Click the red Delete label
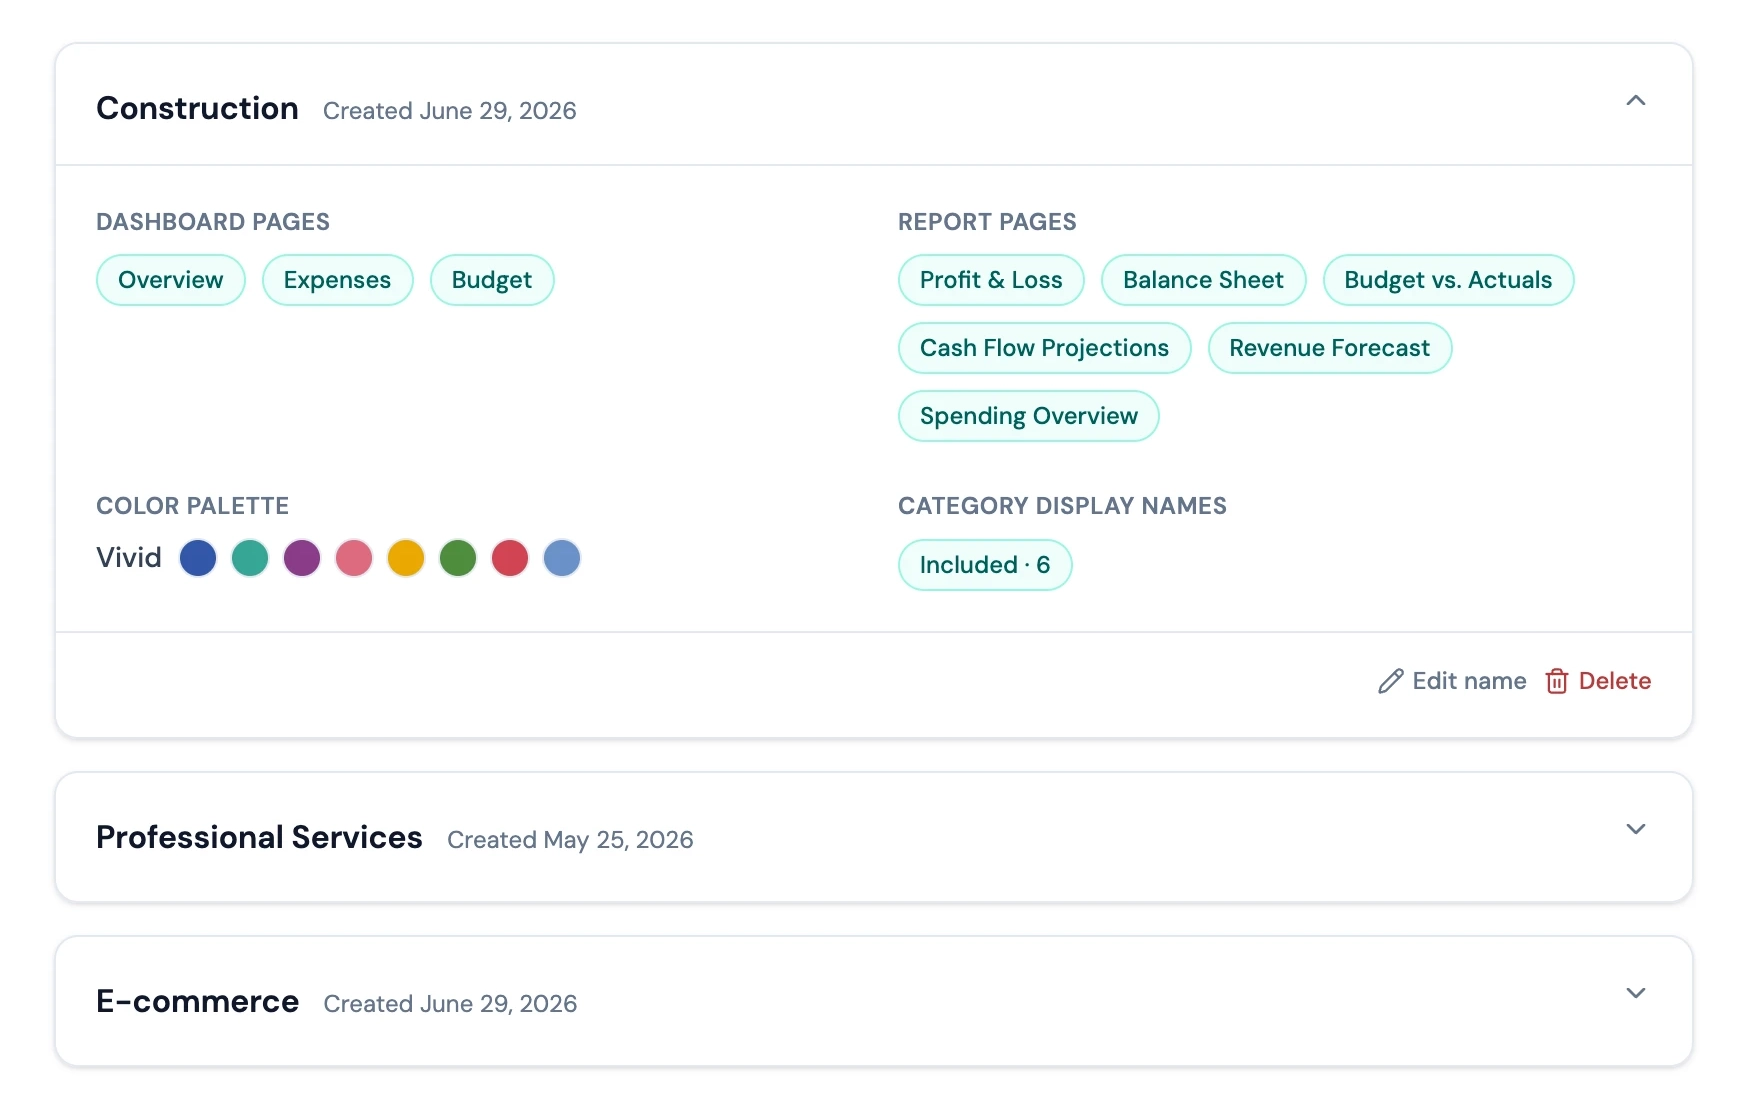1752x1108 pixels. [x=1614, y=681]
